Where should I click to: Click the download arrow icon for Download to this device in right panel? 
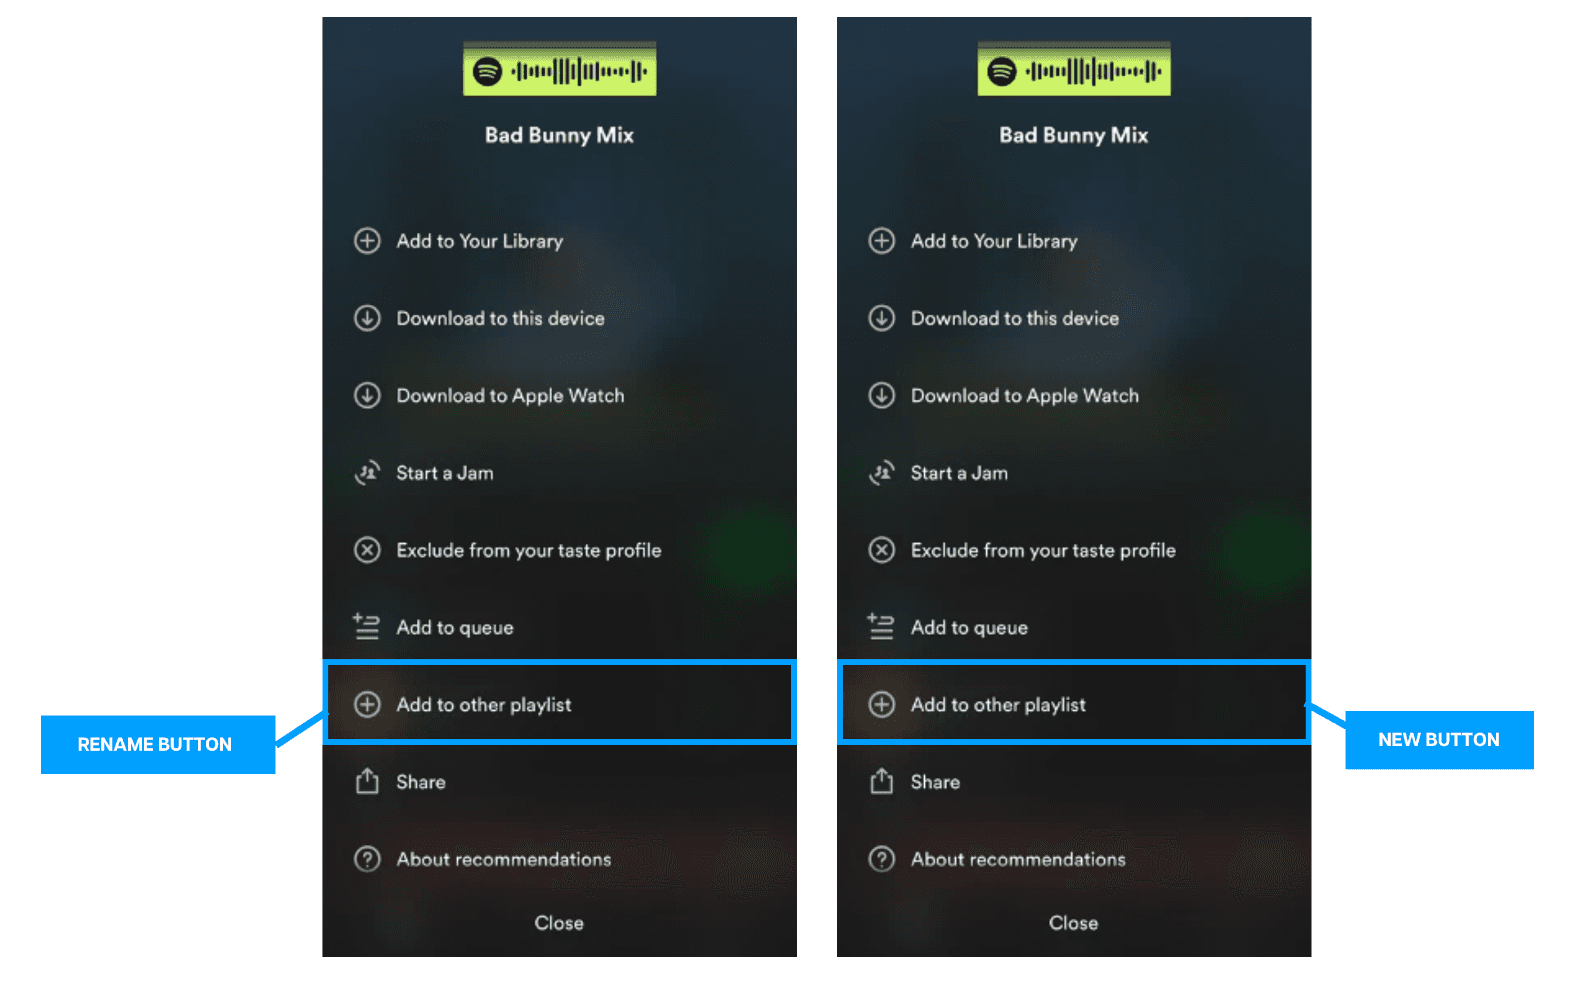click(x=881, y=318)
